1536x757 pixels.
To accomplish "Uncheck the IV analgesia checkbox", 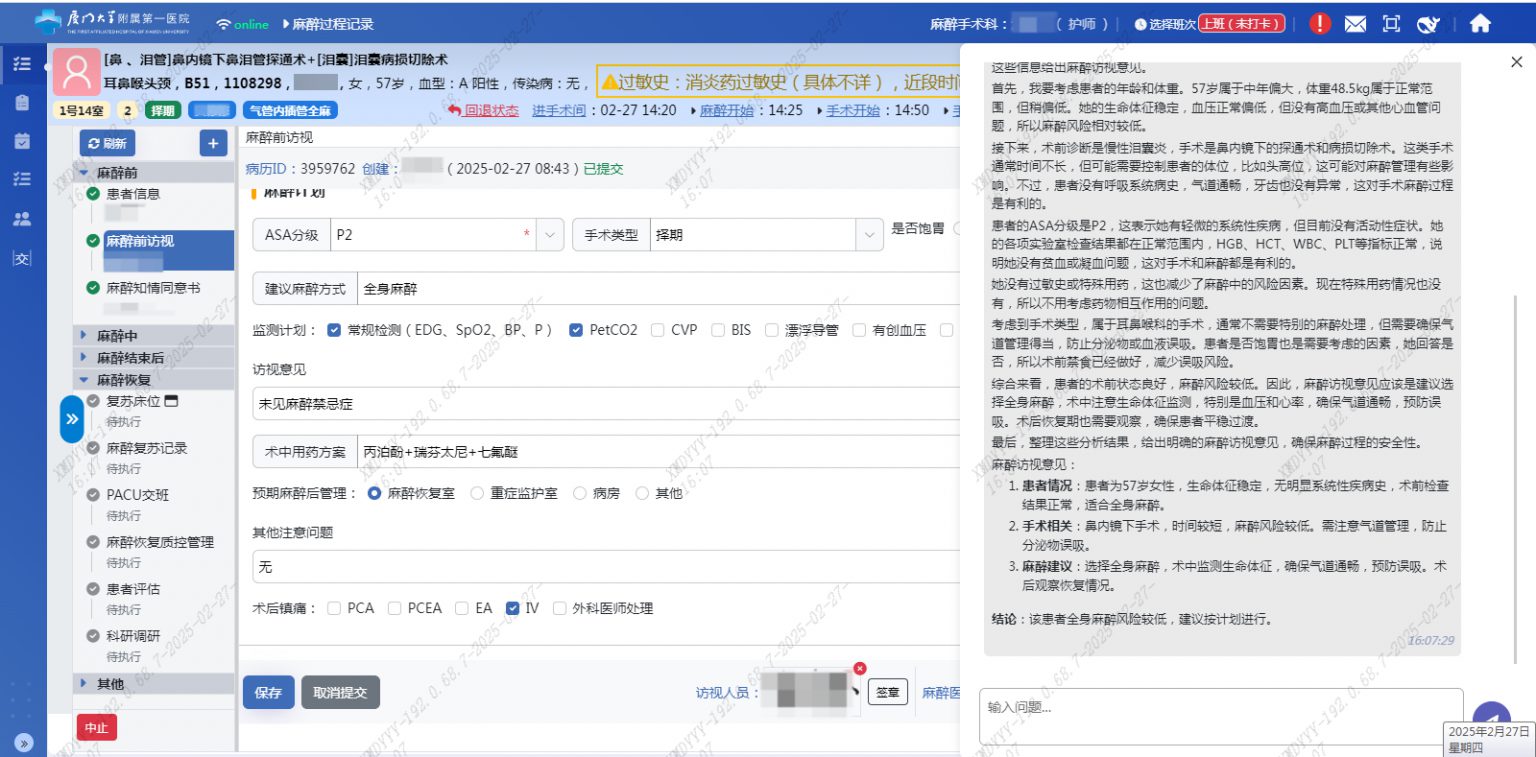I will click(x=512, y=608).
